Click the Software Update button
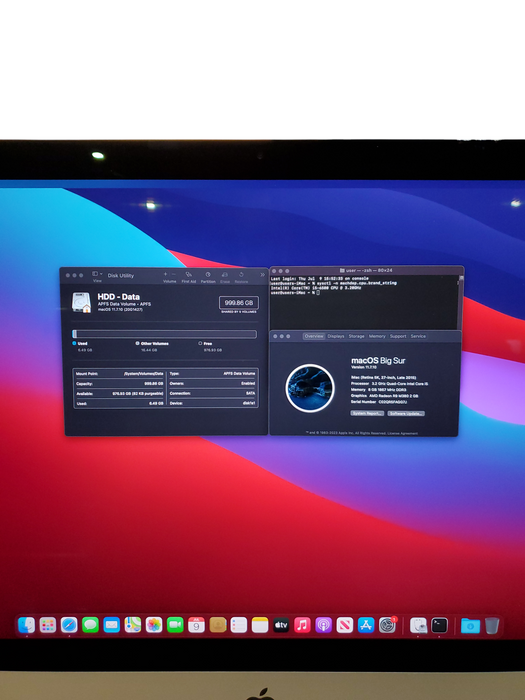This screenshot has width=525, height=700. 406,413
